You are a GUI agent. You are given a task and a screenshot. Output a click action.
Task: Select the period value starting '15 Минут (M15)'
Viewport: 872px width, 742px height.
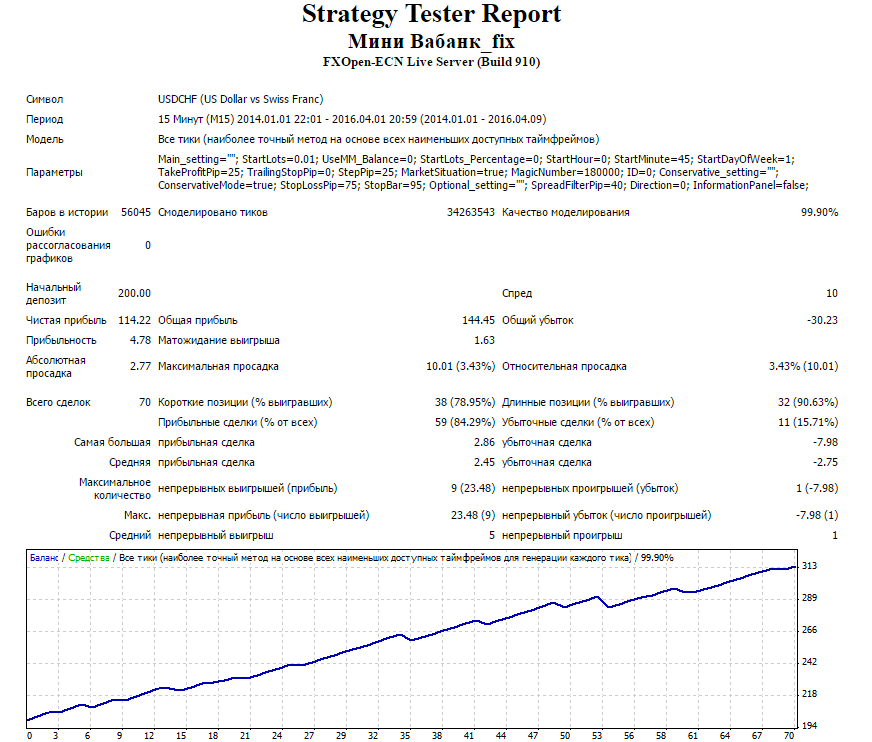(x=352, y=119)
